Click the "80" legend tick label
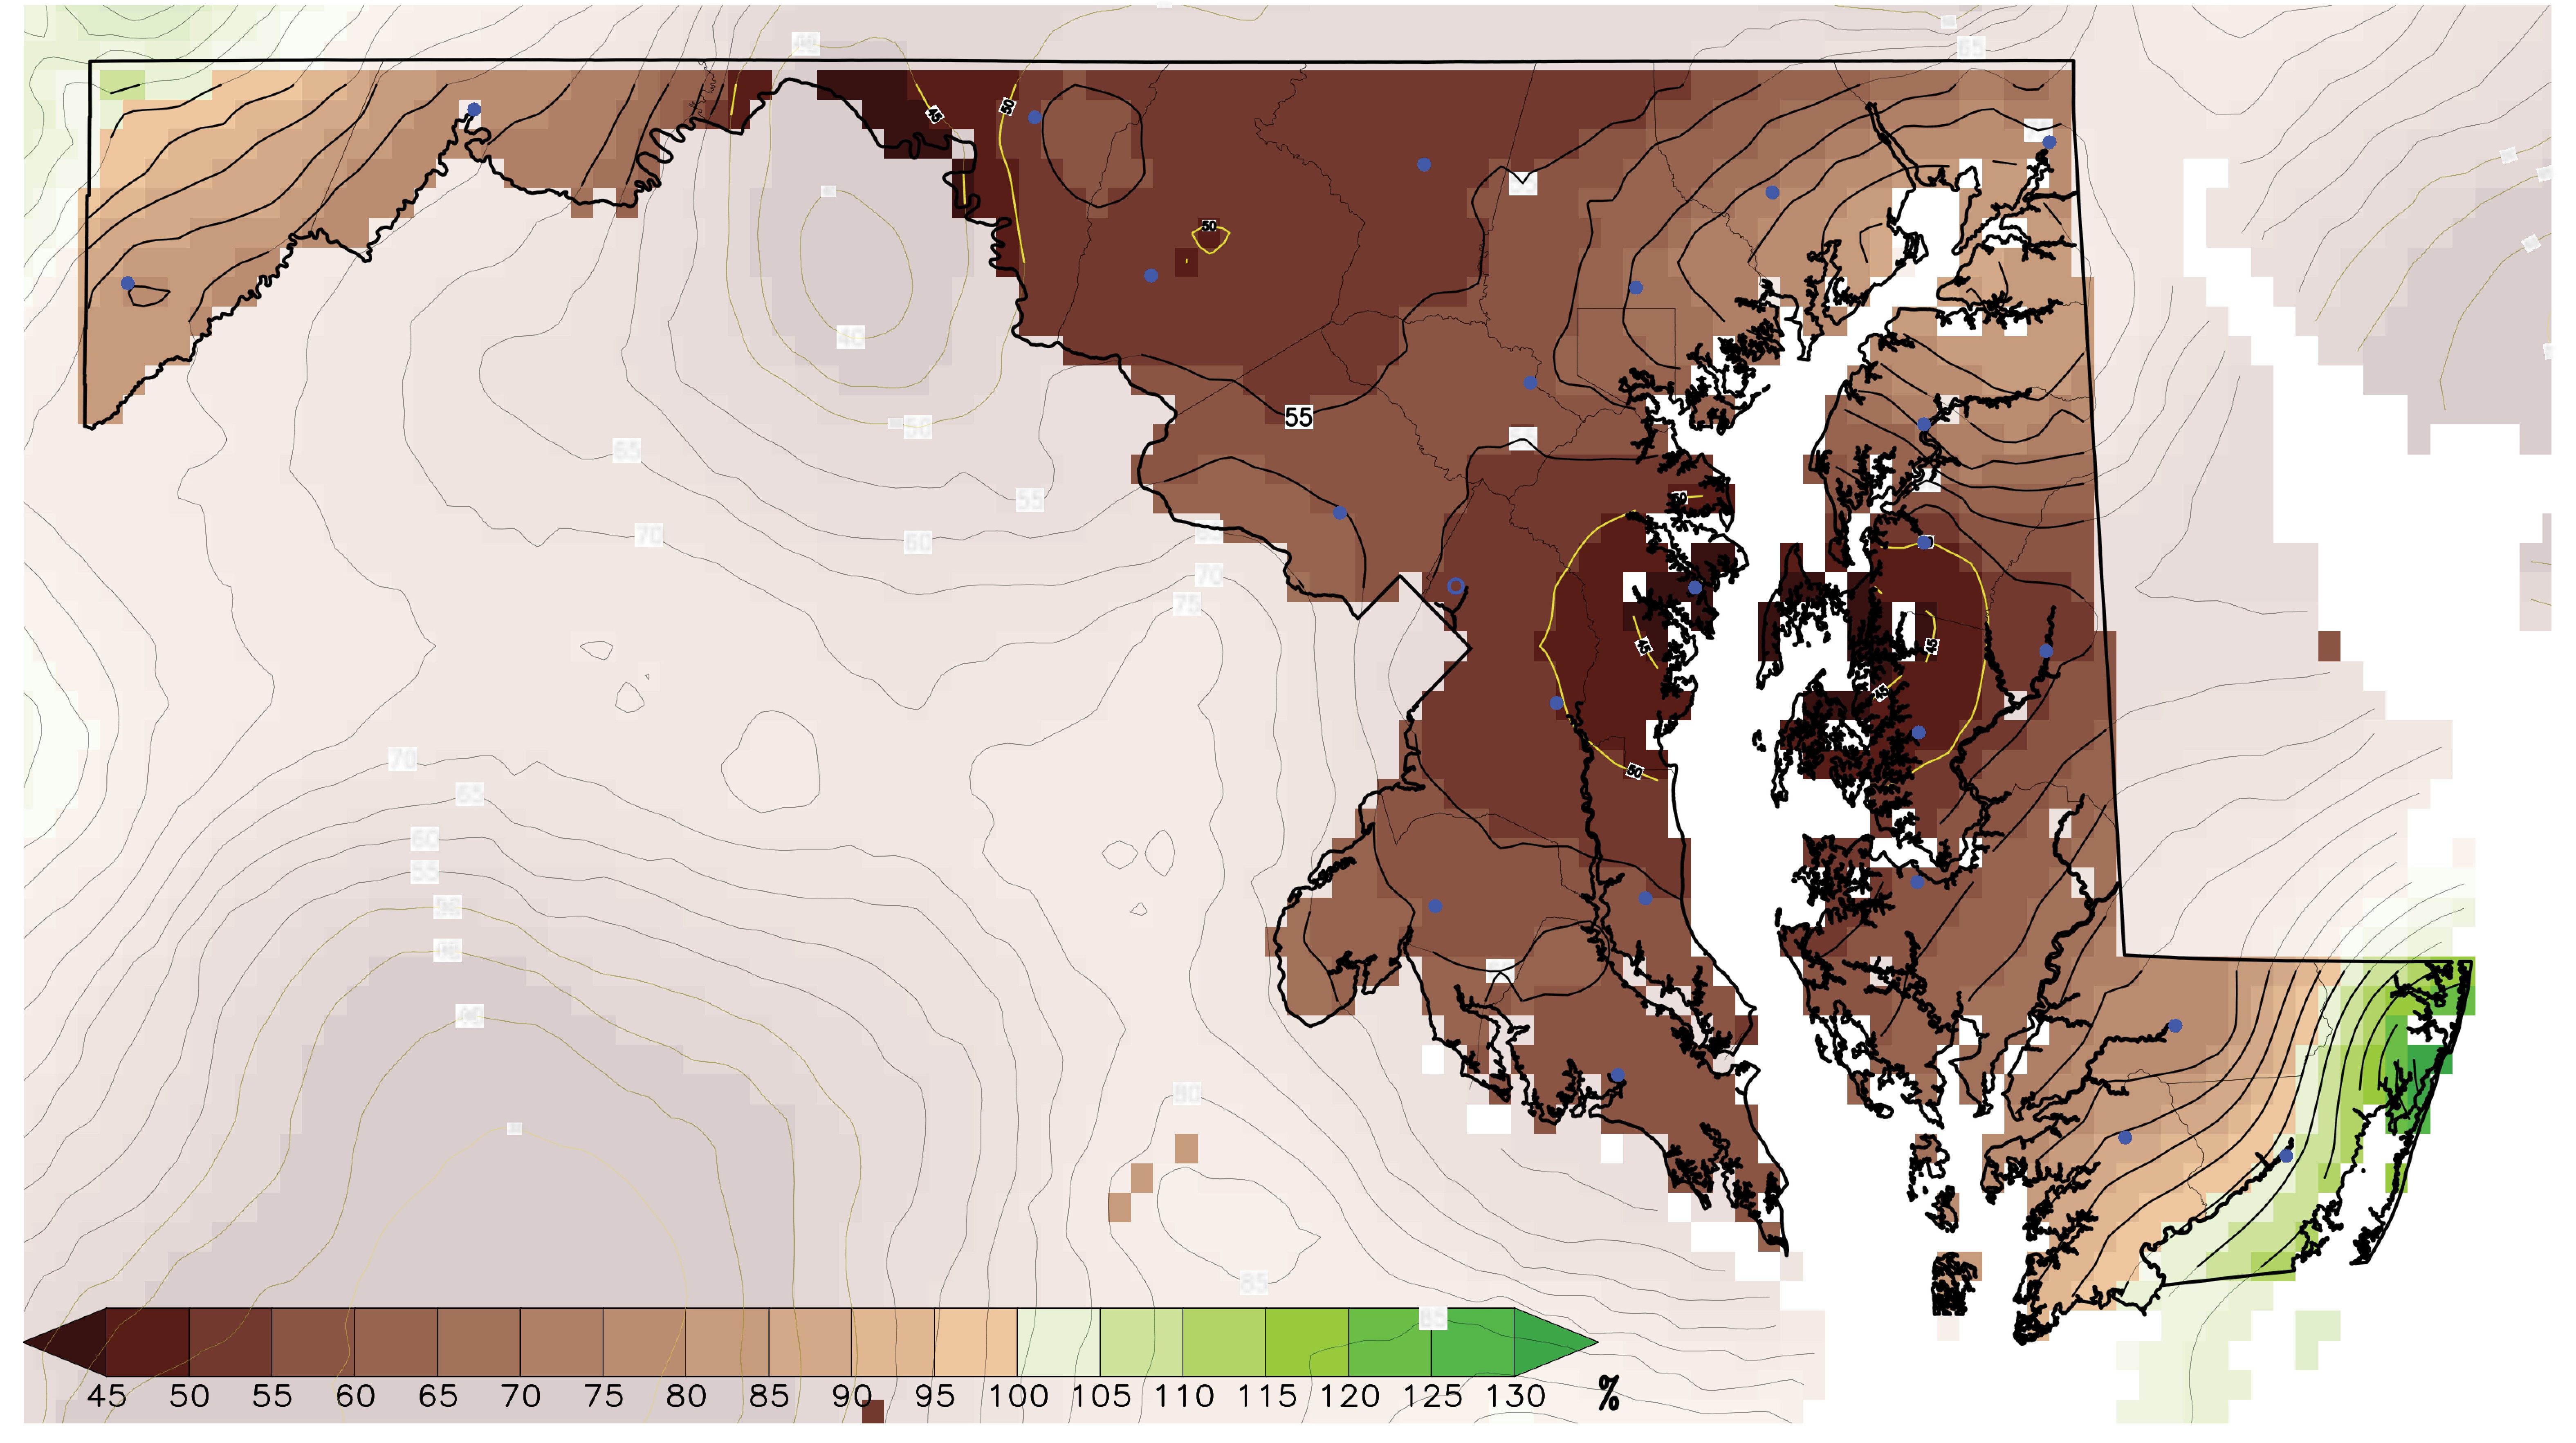This screenshot has width=2576, height=1443. [x=687, y=1396]
